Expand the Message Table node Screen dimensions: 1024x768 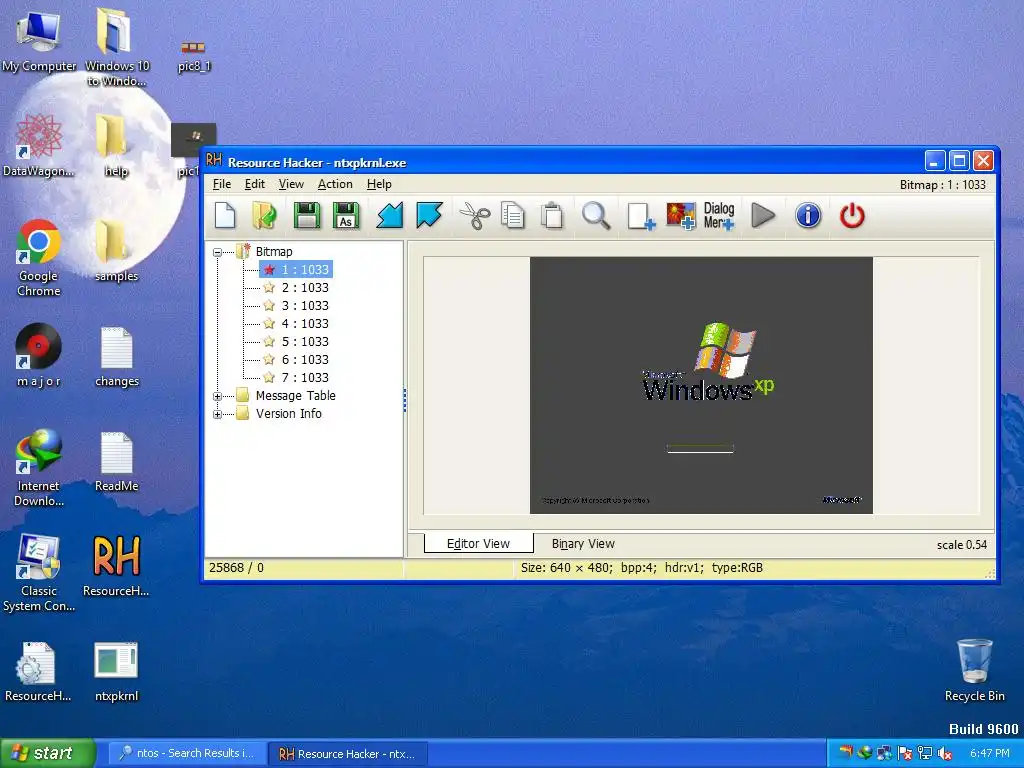tap(217, 396)
